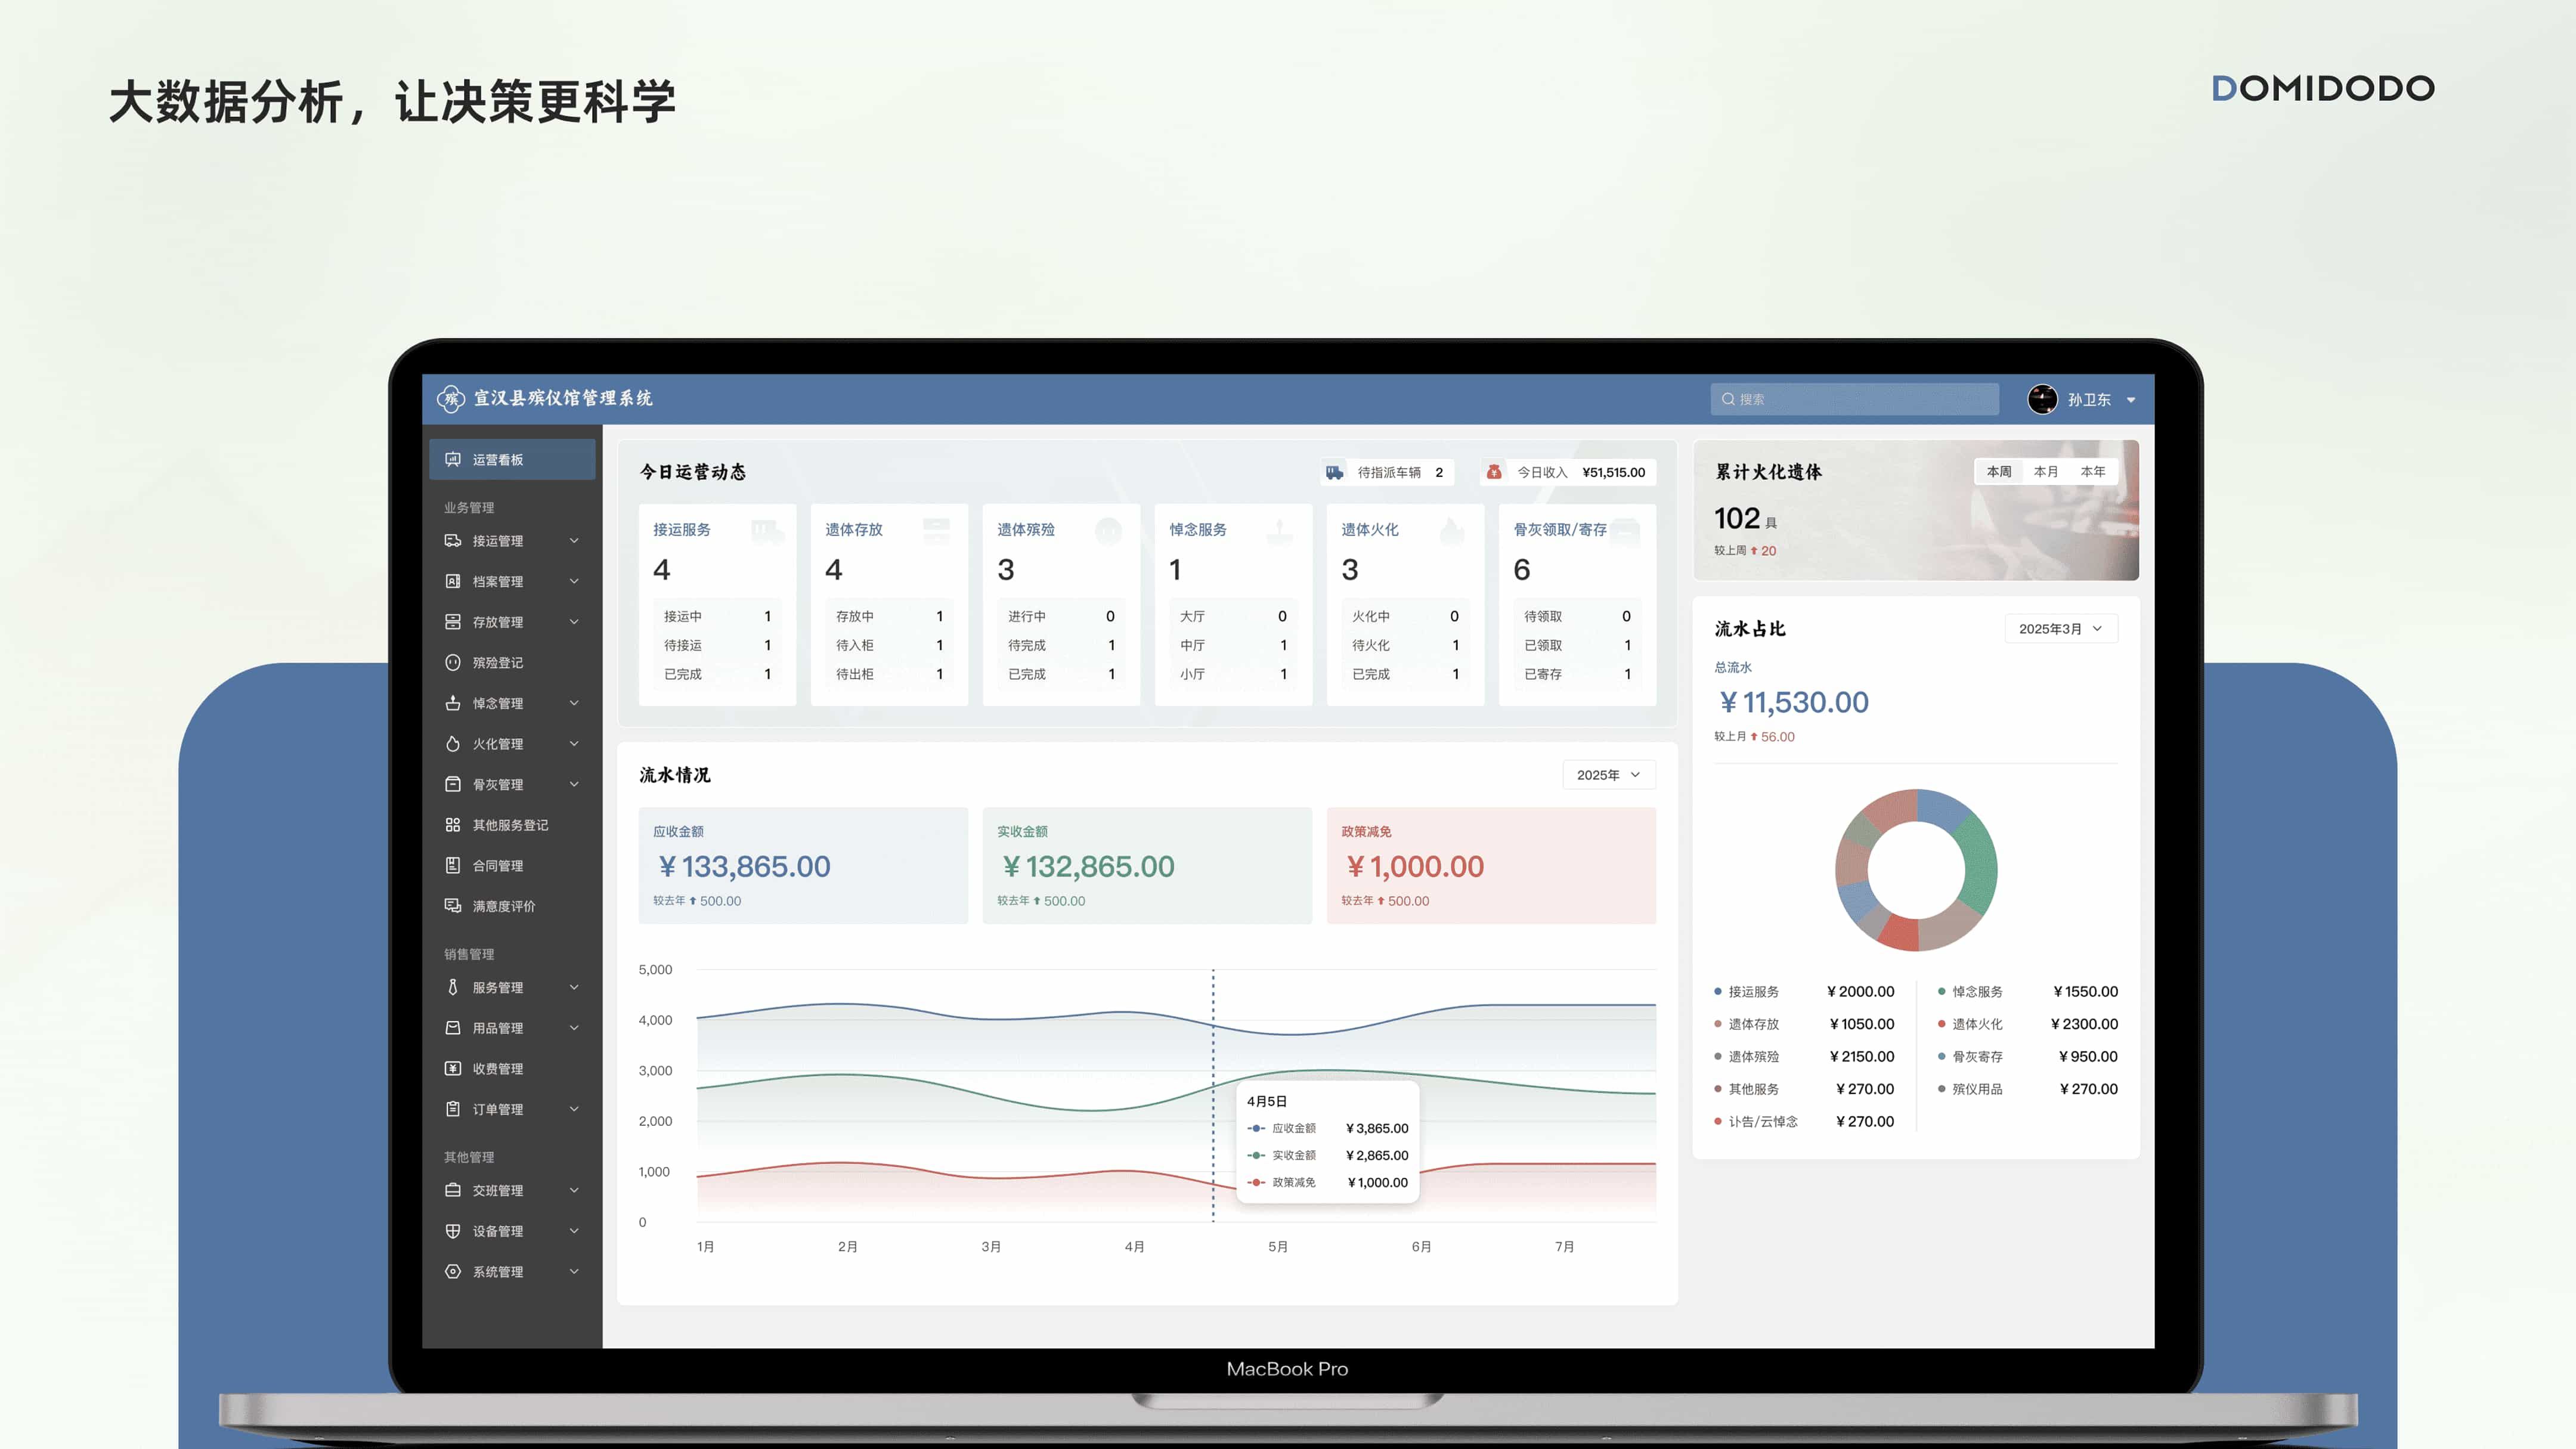Click the 收费管理 yen icon
Image resolution: width=2576 pixels, height=1449 pixels.
tap(453, 1068)
